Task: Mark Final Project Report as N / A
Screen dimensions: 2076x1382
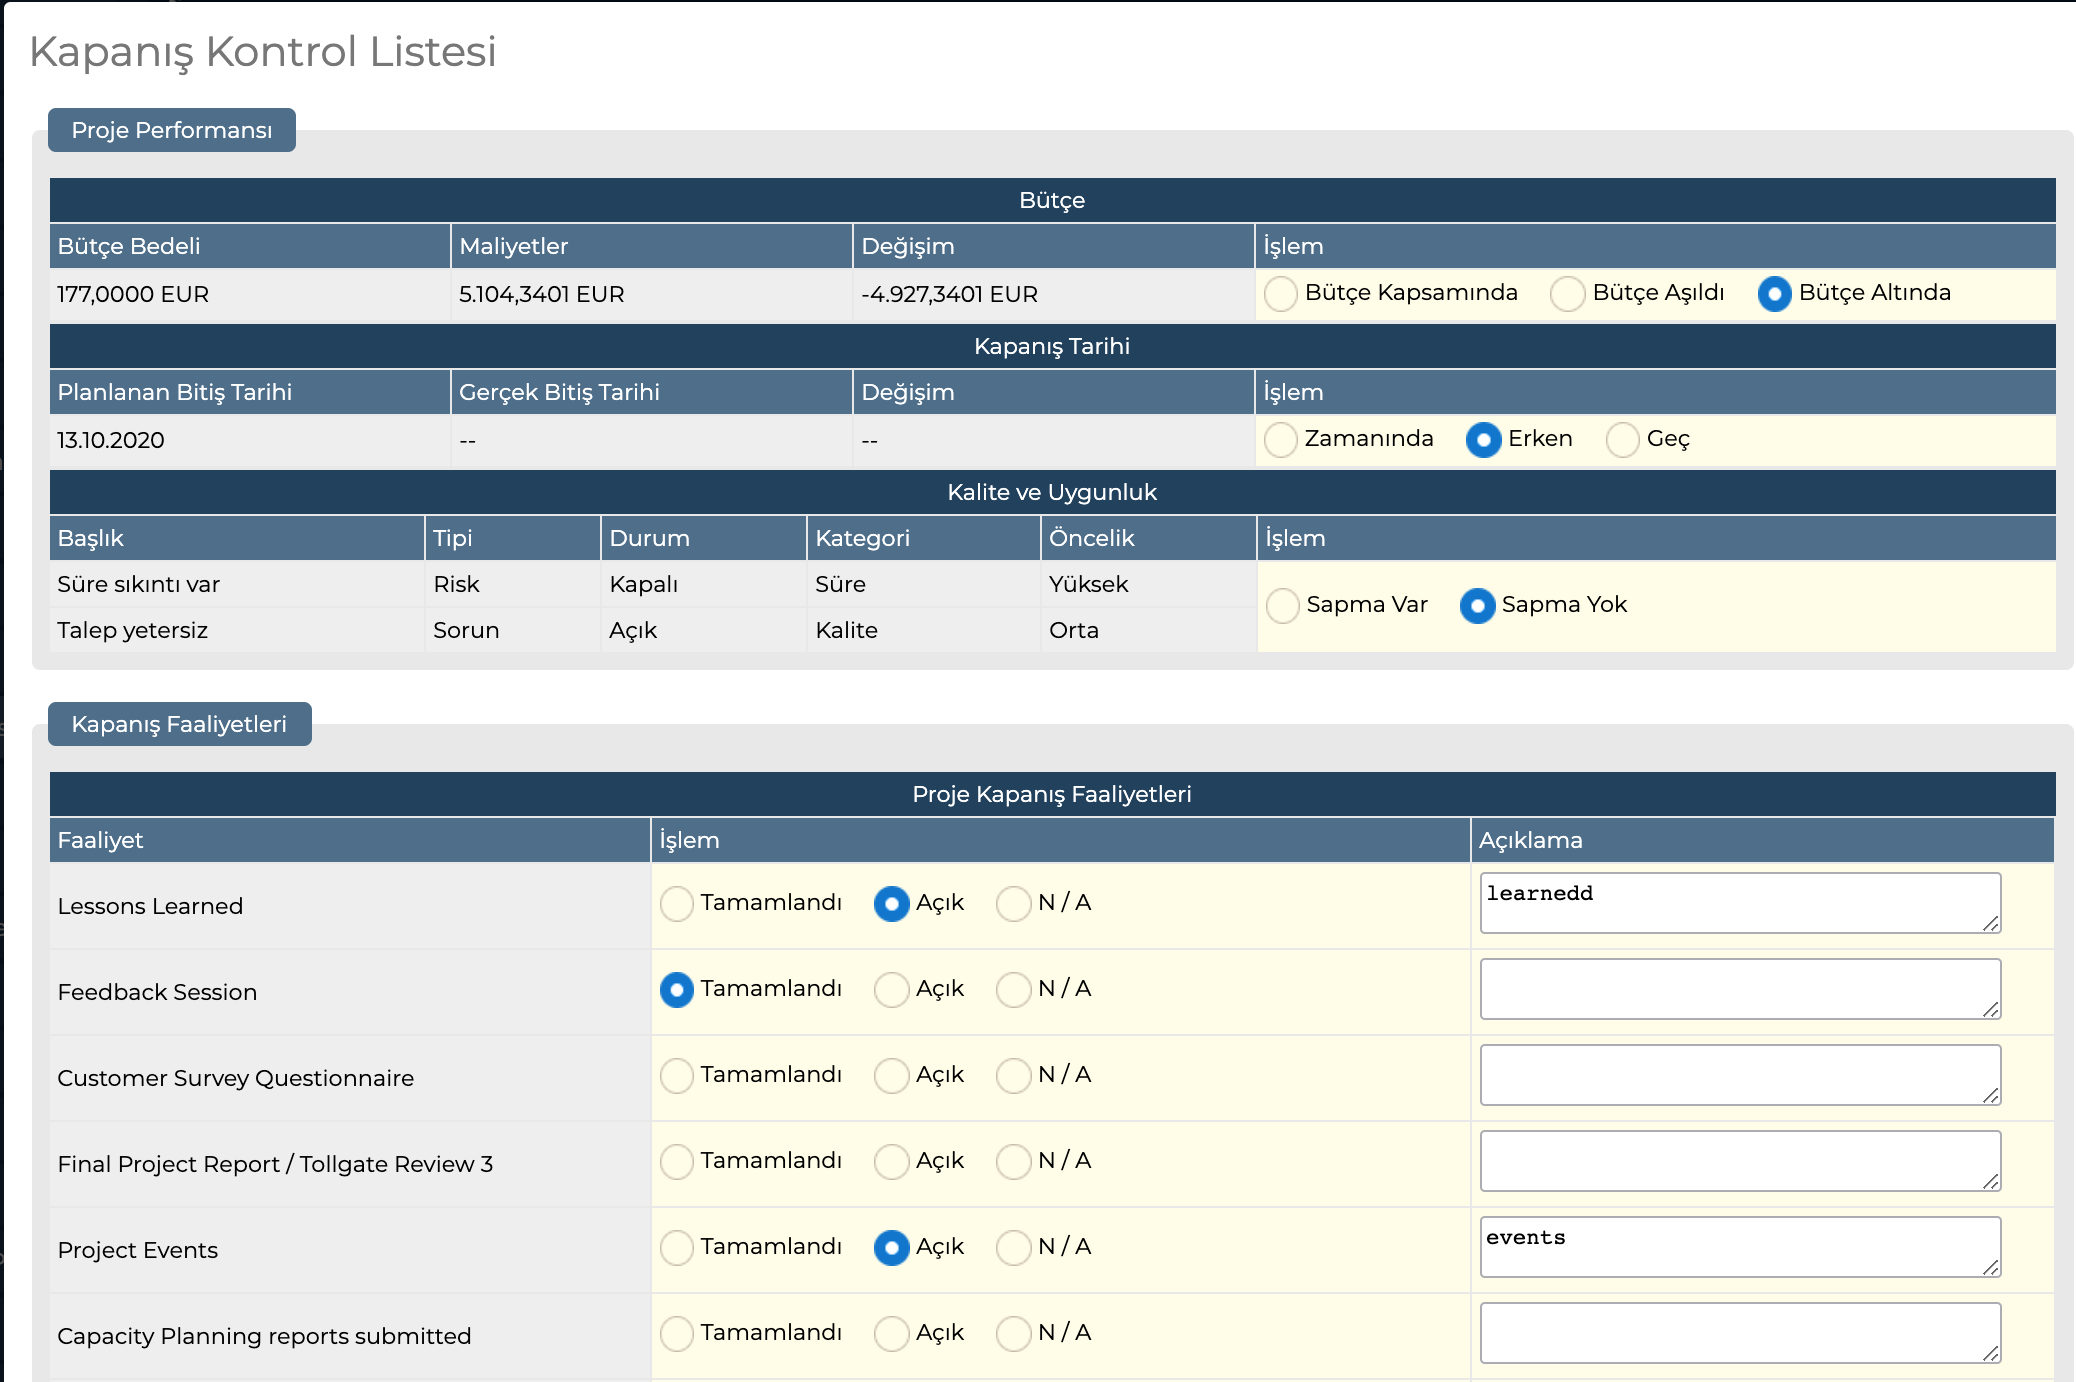Action: (x=1013, y=1162)
